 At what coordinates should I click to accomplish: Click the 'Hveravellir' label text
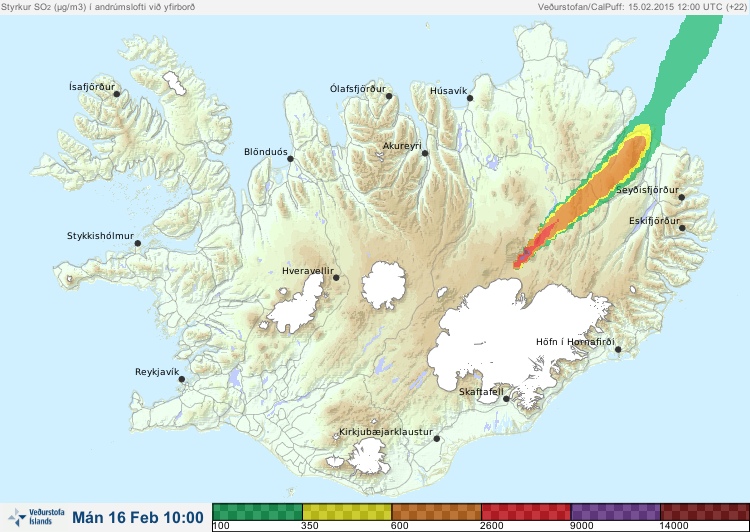click(x=308, y=271)
